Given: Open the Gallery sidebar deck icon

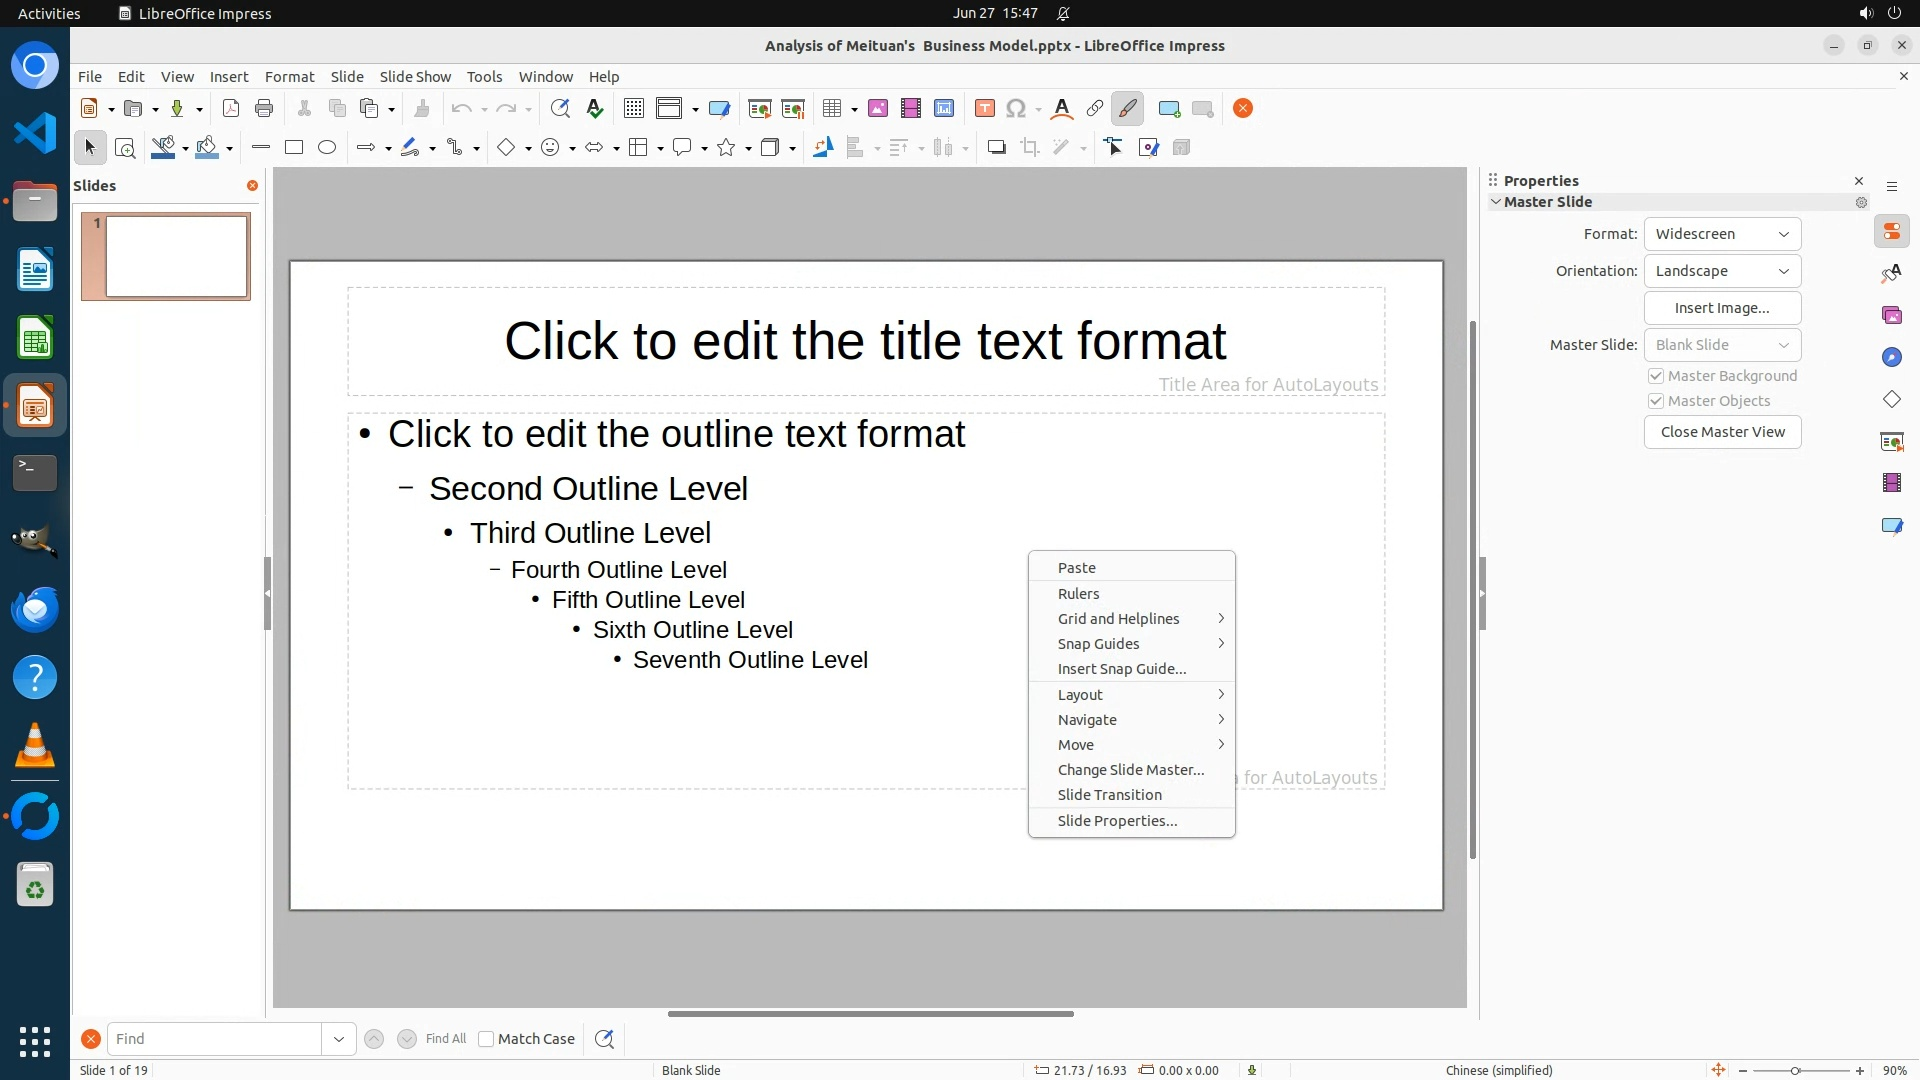Looking at the screenshot, I should pos(1891,315).
